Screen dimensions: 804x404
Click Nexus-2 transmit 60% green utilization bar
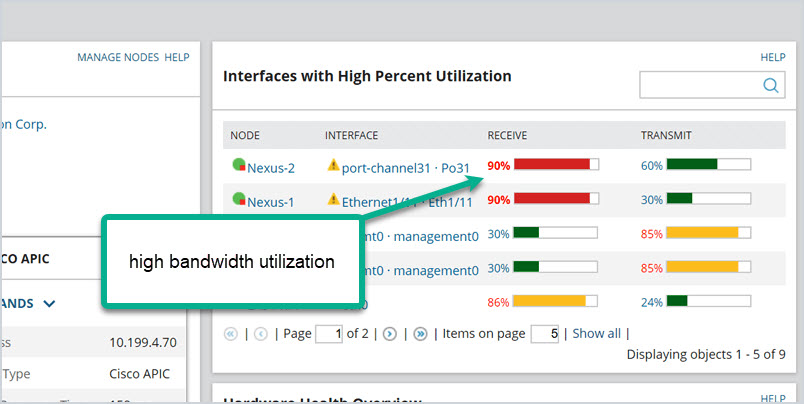[709, 164]
